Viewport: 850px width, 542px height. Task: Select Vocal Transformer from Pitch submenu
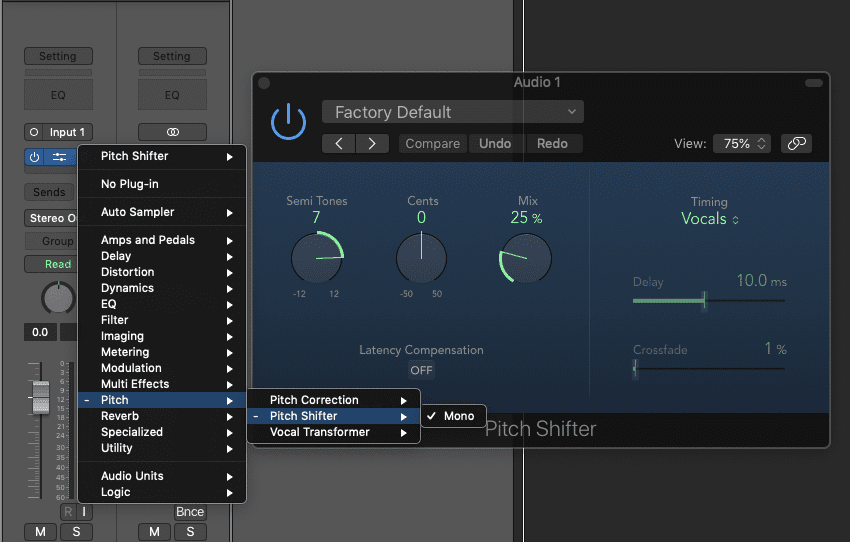point(319,432)
